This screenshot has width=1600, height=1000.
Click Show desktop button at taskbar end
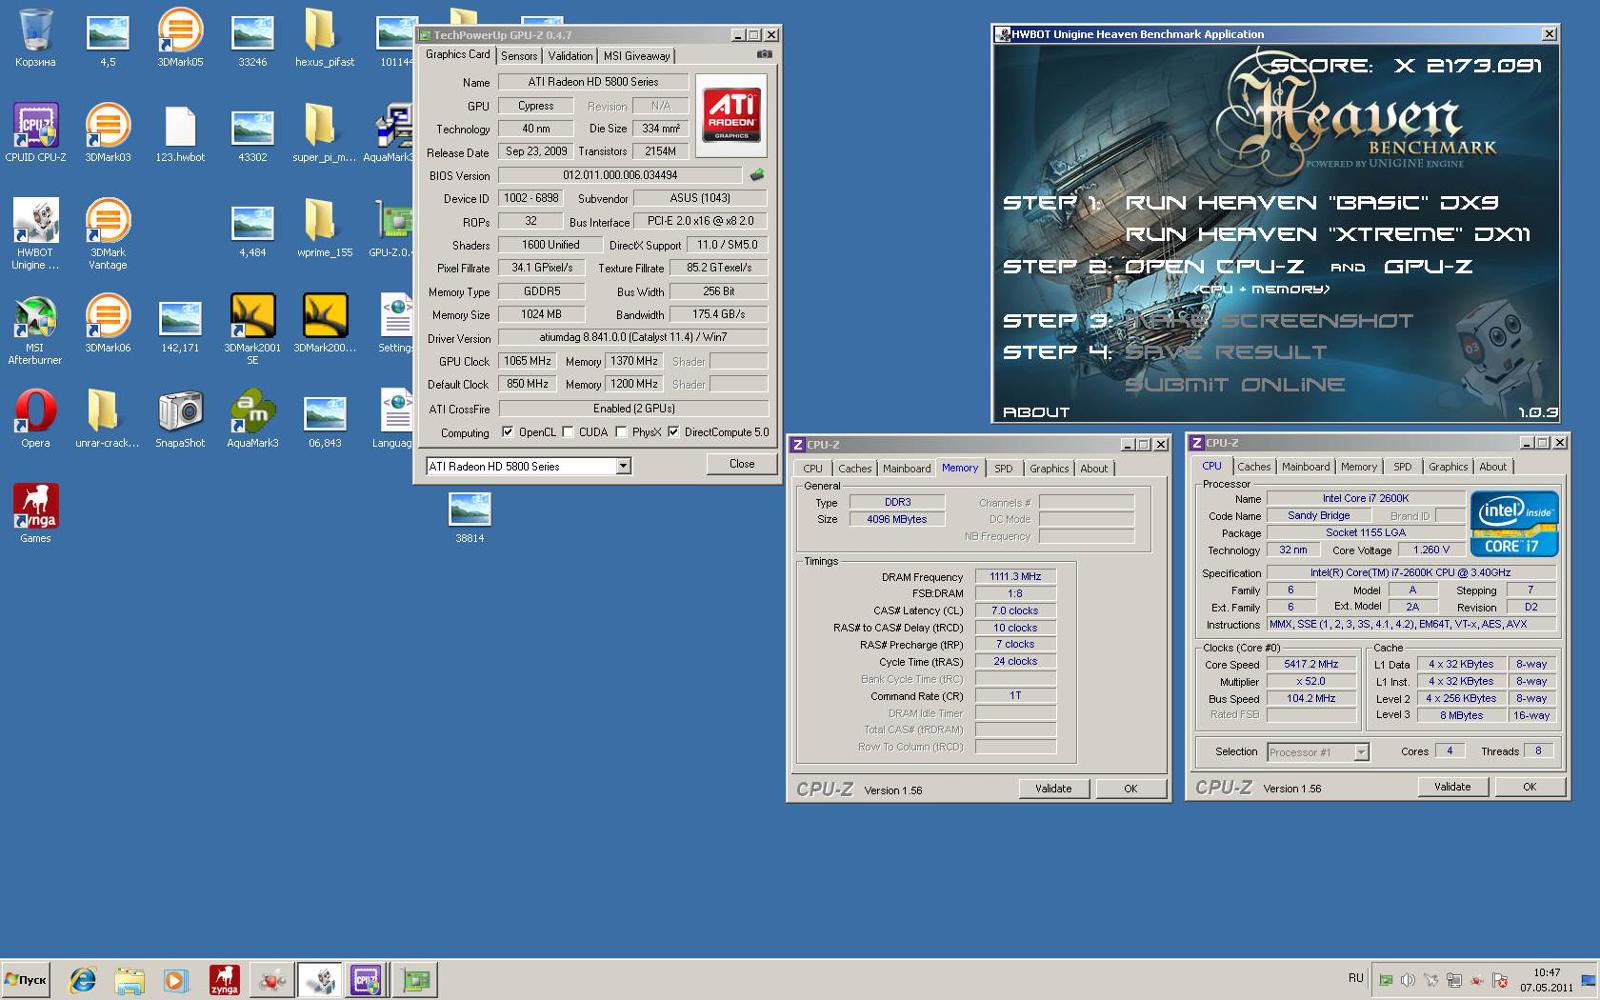point(1588,980)
